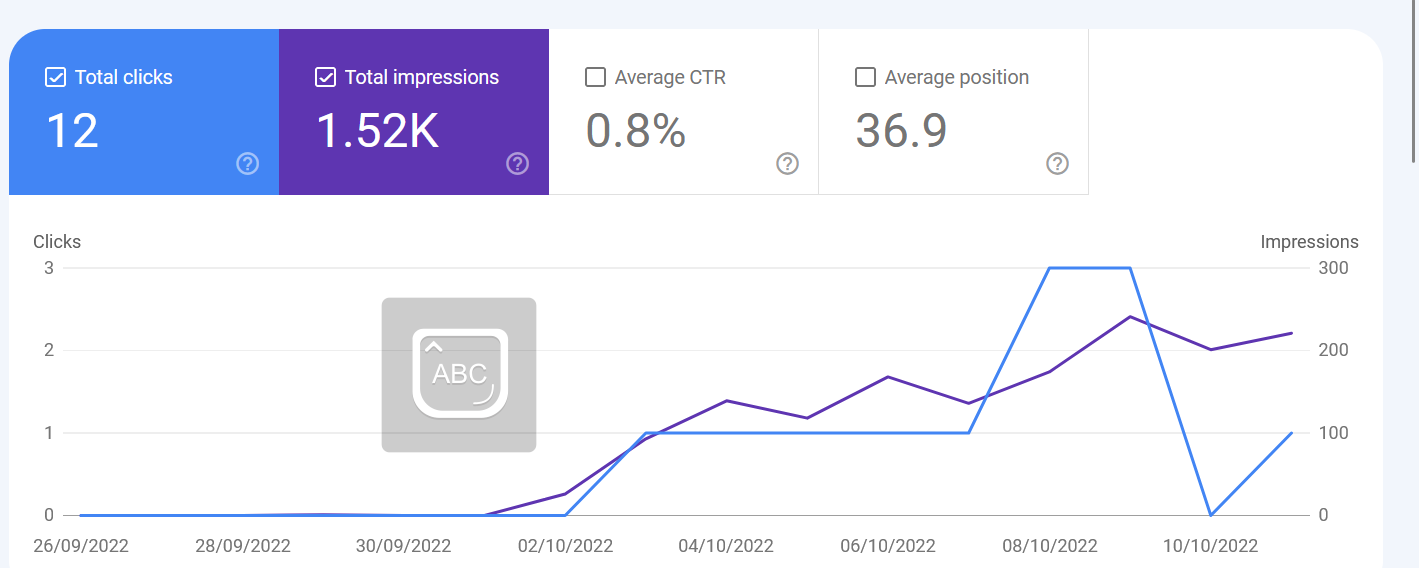This screenshot has width=1419, height=568.
Task: Click the ABC text overlay icon
Action: (459, 375)
